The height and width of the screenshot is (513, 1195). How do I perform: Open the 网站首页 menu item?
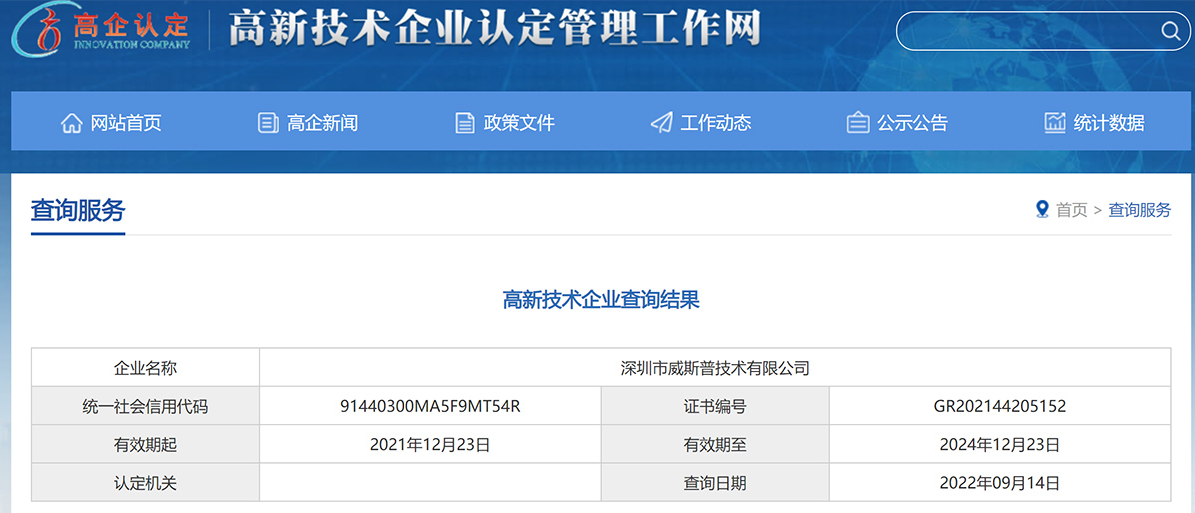pos(111,123)
